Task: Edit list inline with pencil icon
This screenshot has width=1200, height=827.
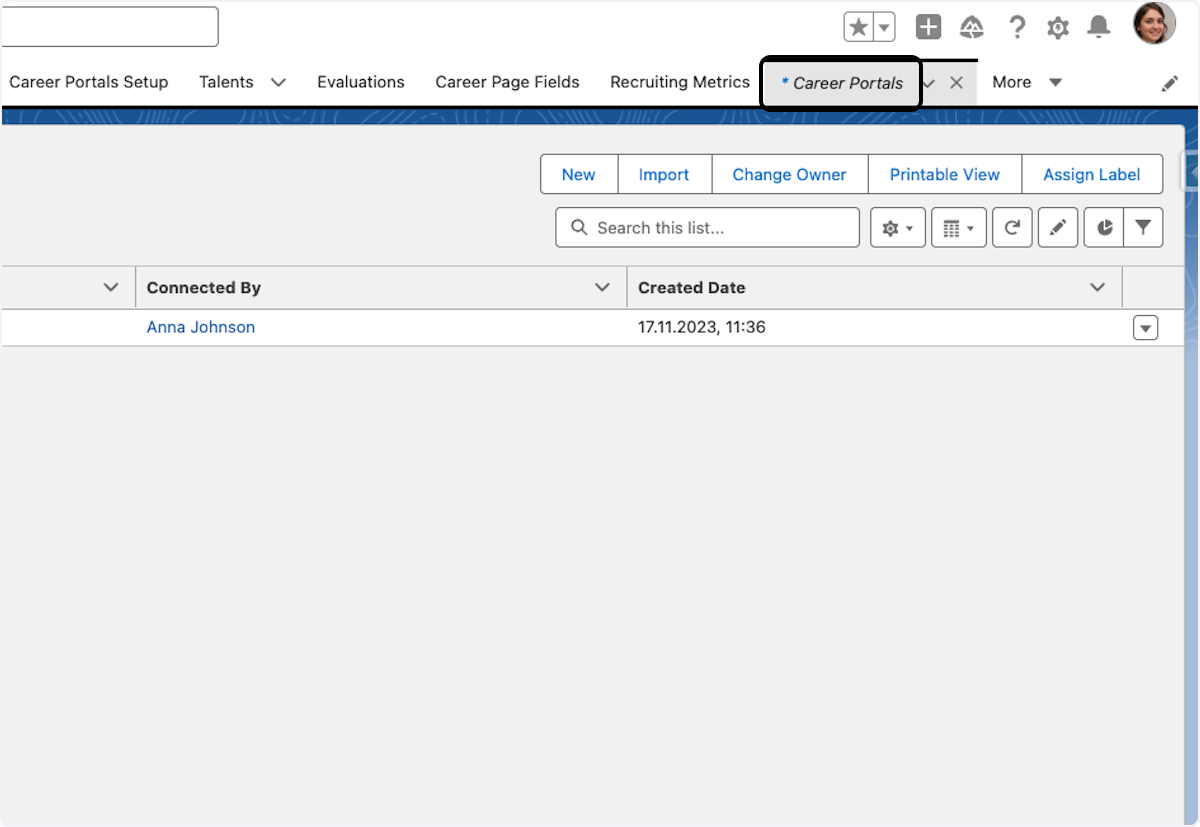Action: click(x=1058, y=228)
